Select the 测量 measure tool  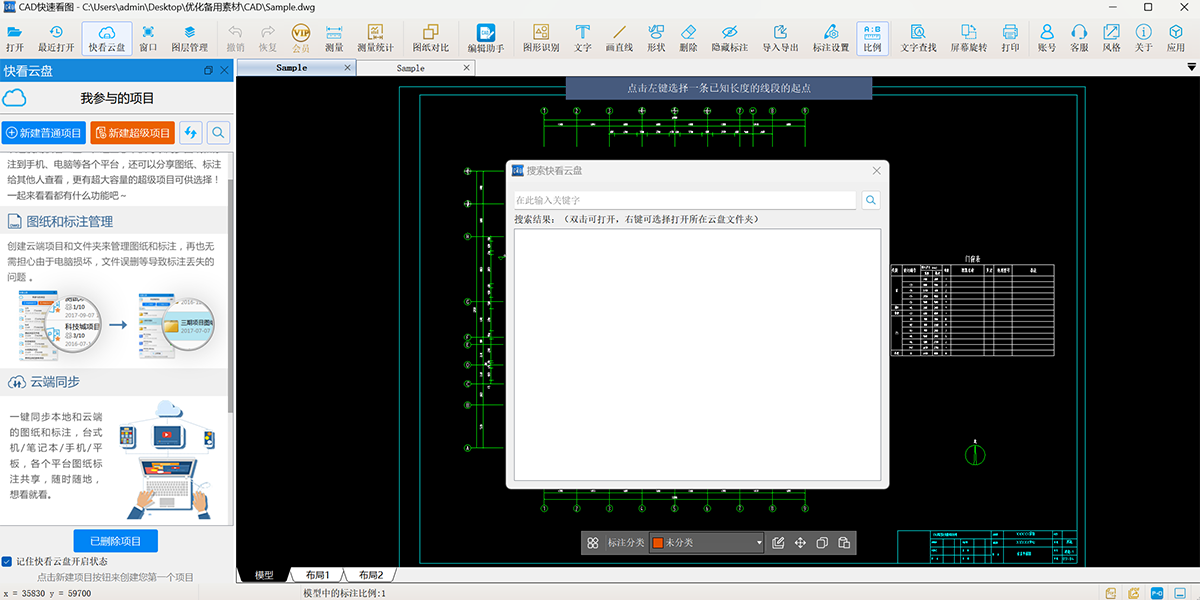point(334,38)
